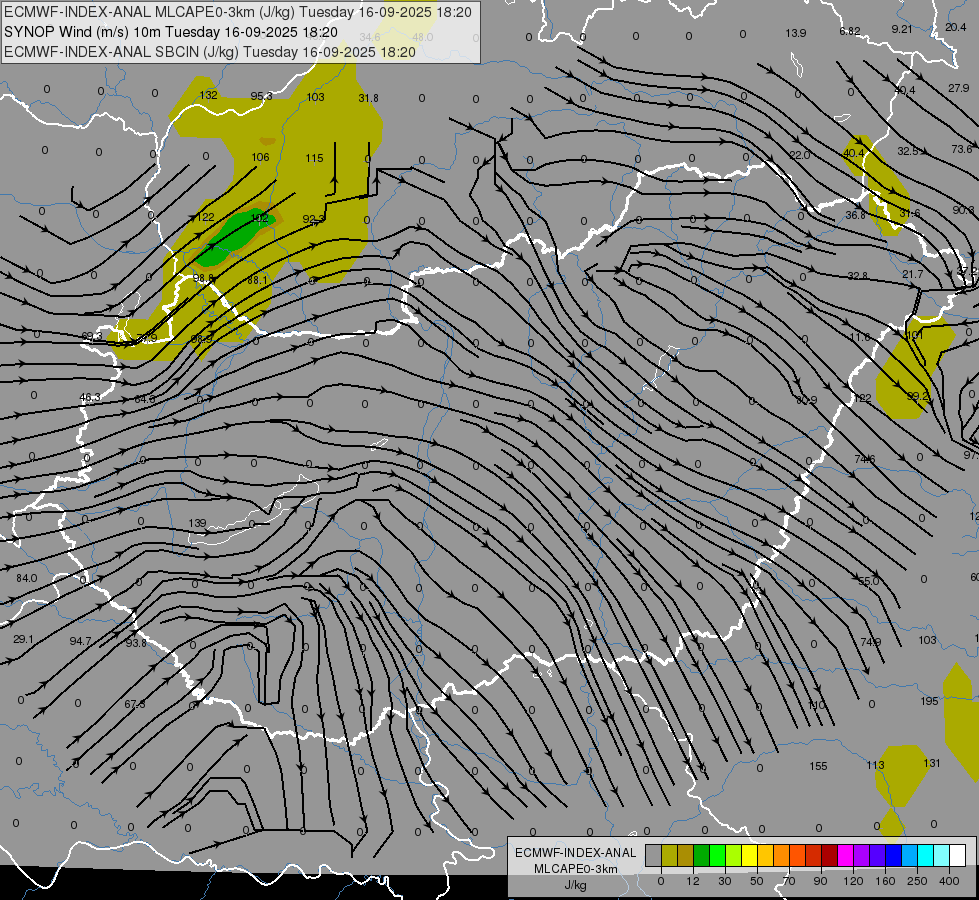Click the legend label 'ECMWF-INDEX-ANAL'
Viewport: 979px width, 900px height.
576,853
